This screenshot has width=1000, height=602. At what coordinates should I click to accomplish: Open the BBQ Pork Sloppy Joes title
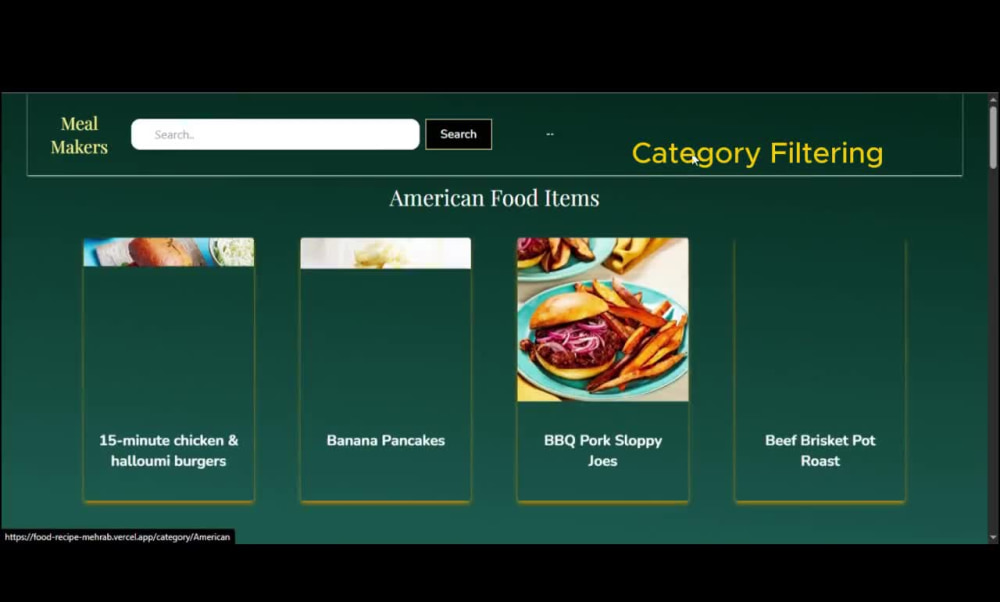click(x=603, y=451)
